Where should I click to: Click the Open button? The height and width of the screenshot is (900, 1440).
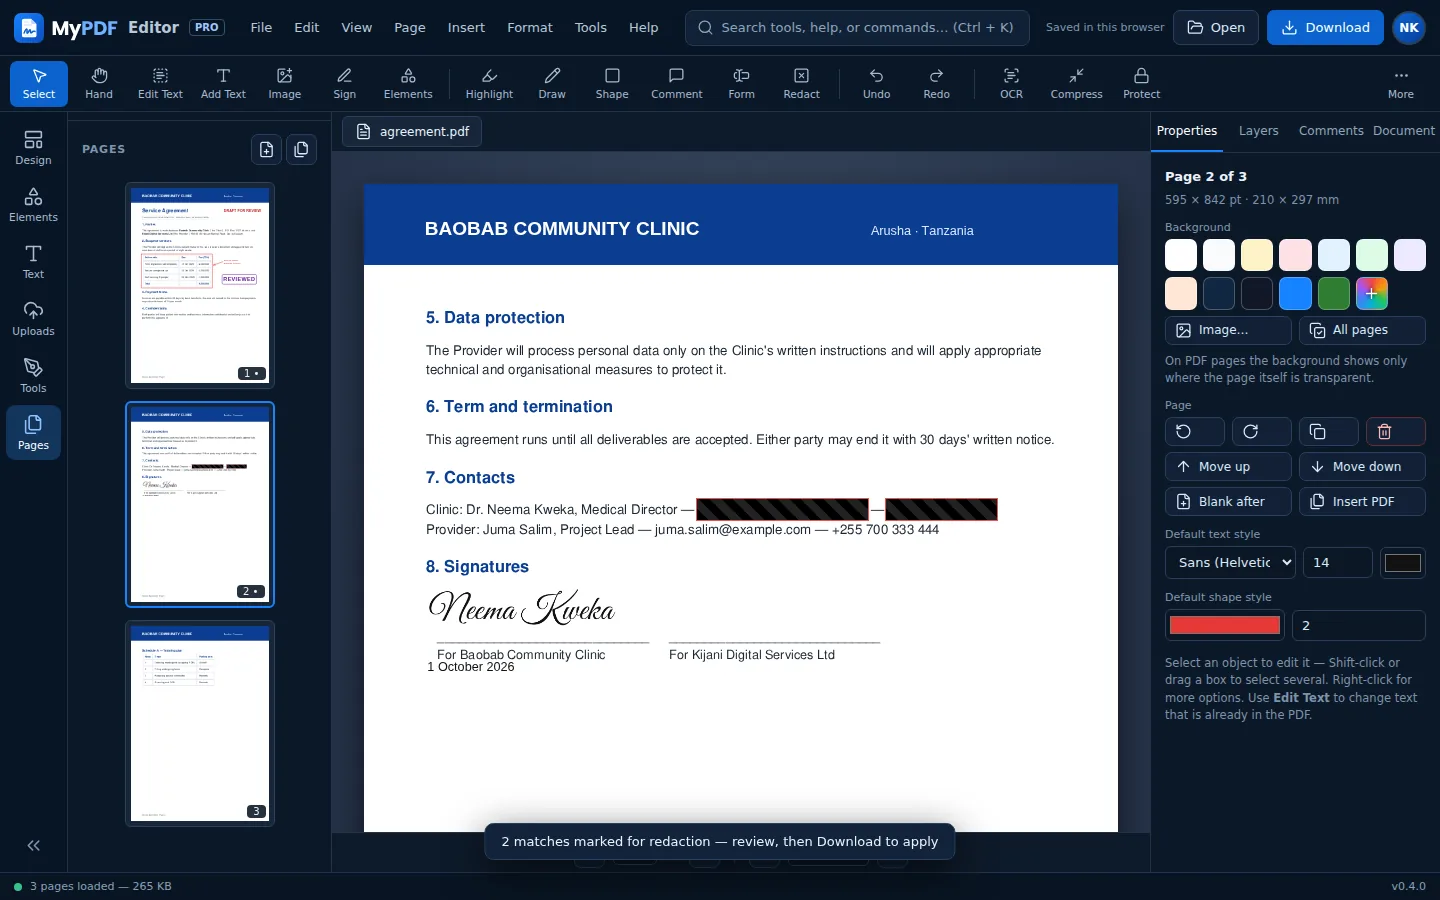[1216, 28]
